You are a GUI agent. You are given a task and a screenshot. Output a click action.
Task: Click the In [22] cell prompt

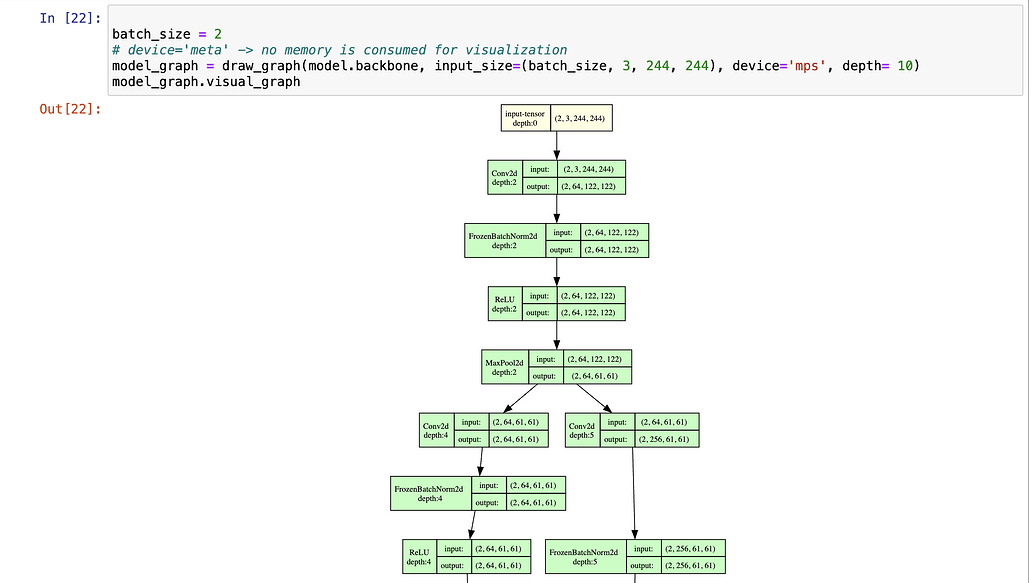tap(69, 18)
